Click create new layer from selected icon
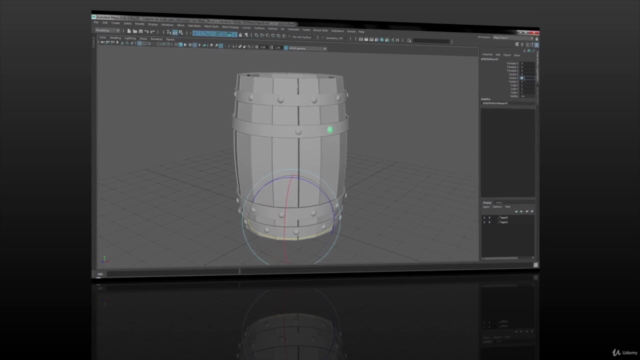Viewport: 640px width, 360px height. pos(532,211)
